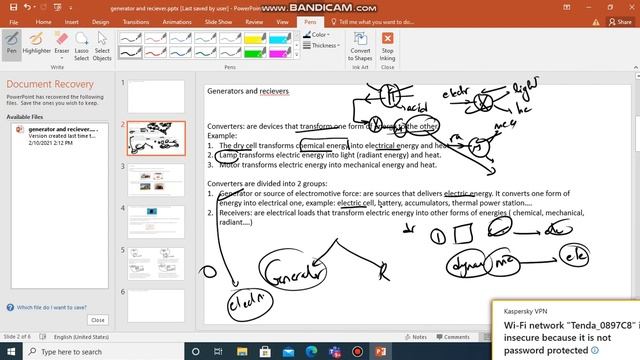Select slide 5 thumbnail
The width and height of the screenshot is (640, 360).
tap(156, 264)
